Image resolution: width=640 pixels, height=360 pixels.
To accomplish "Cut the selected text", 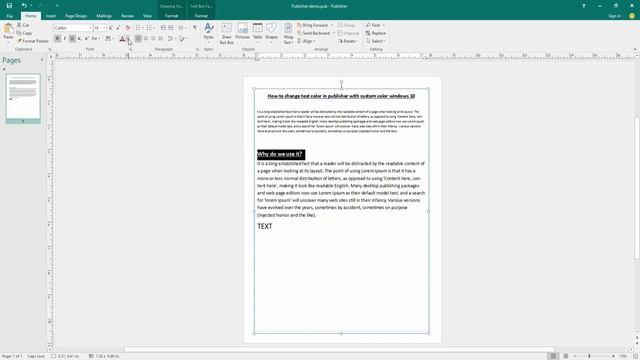I will pos(23,25).
